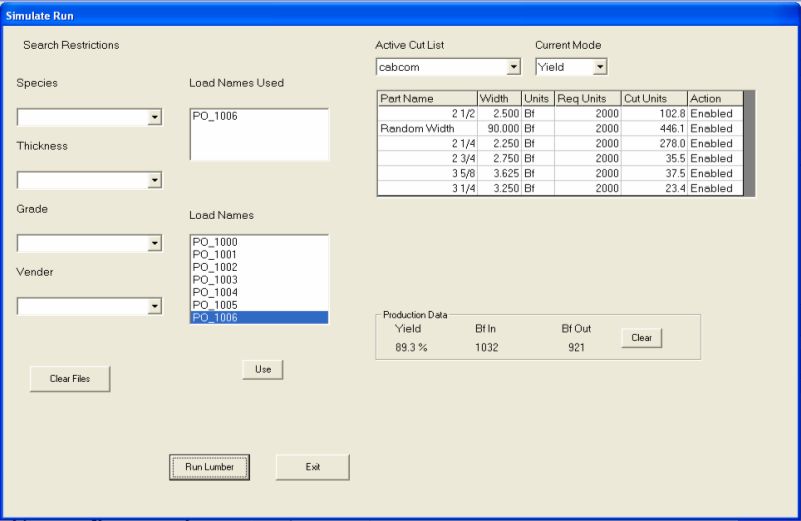The image size is (801, 521).
Task: Select the 2 1/4 part name cell
Action: pyautogui.click(x=427, y=144)
